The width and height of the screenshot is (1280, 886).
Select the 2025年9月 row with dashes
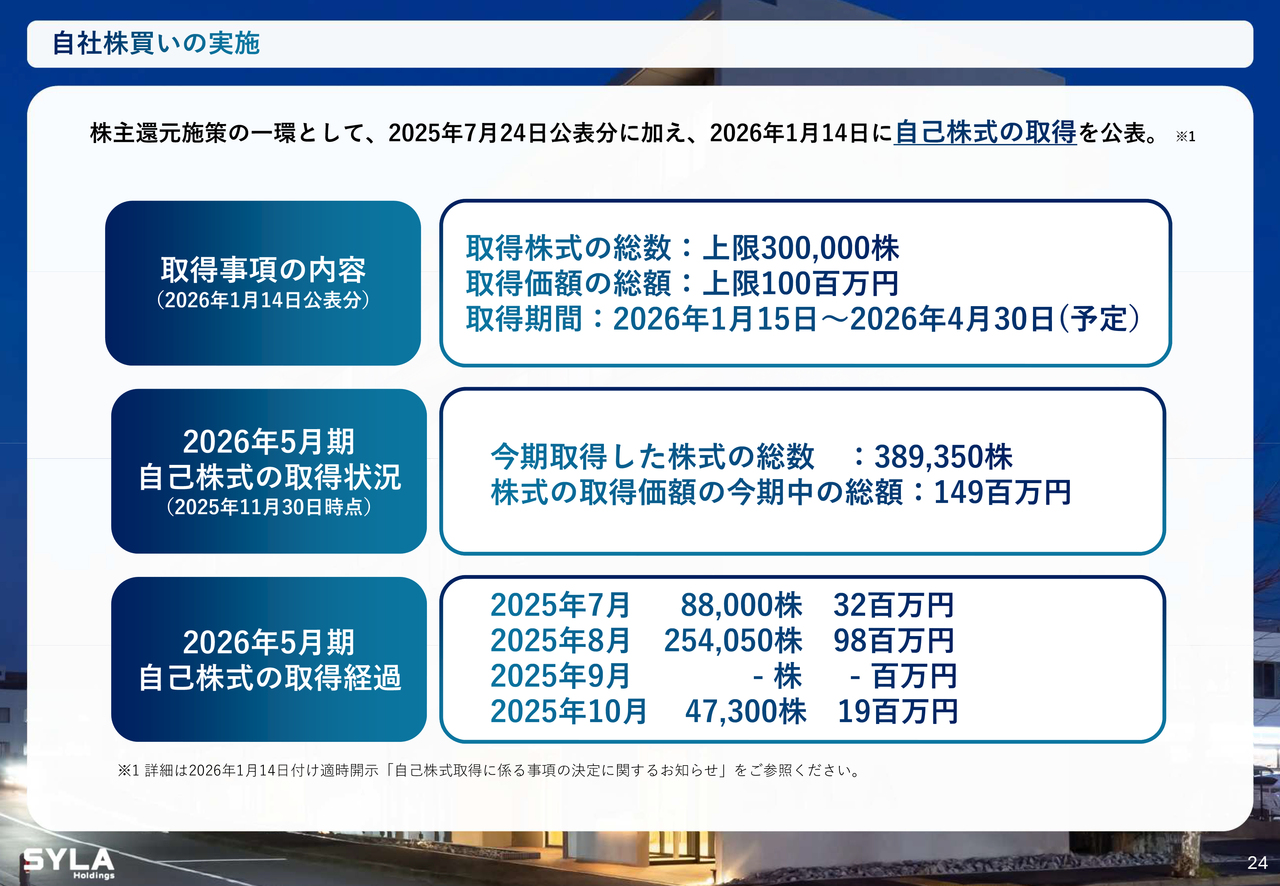[x=722, y=676]
